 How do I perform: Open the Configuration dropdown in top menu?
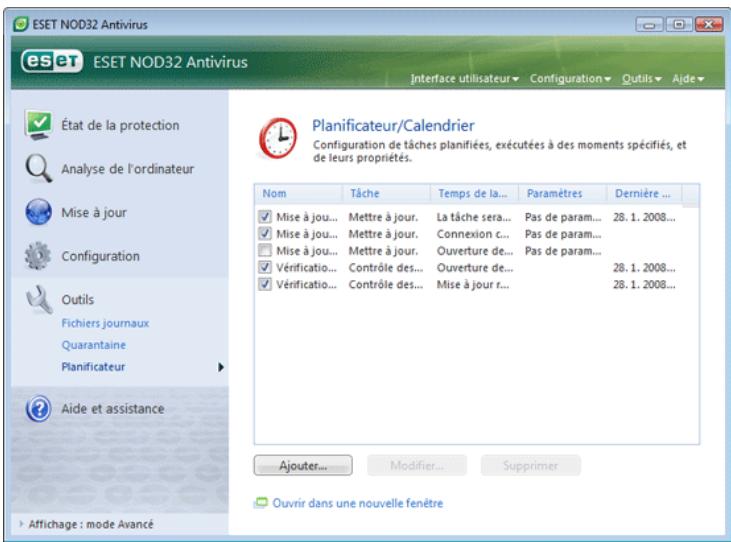point(570,79)
